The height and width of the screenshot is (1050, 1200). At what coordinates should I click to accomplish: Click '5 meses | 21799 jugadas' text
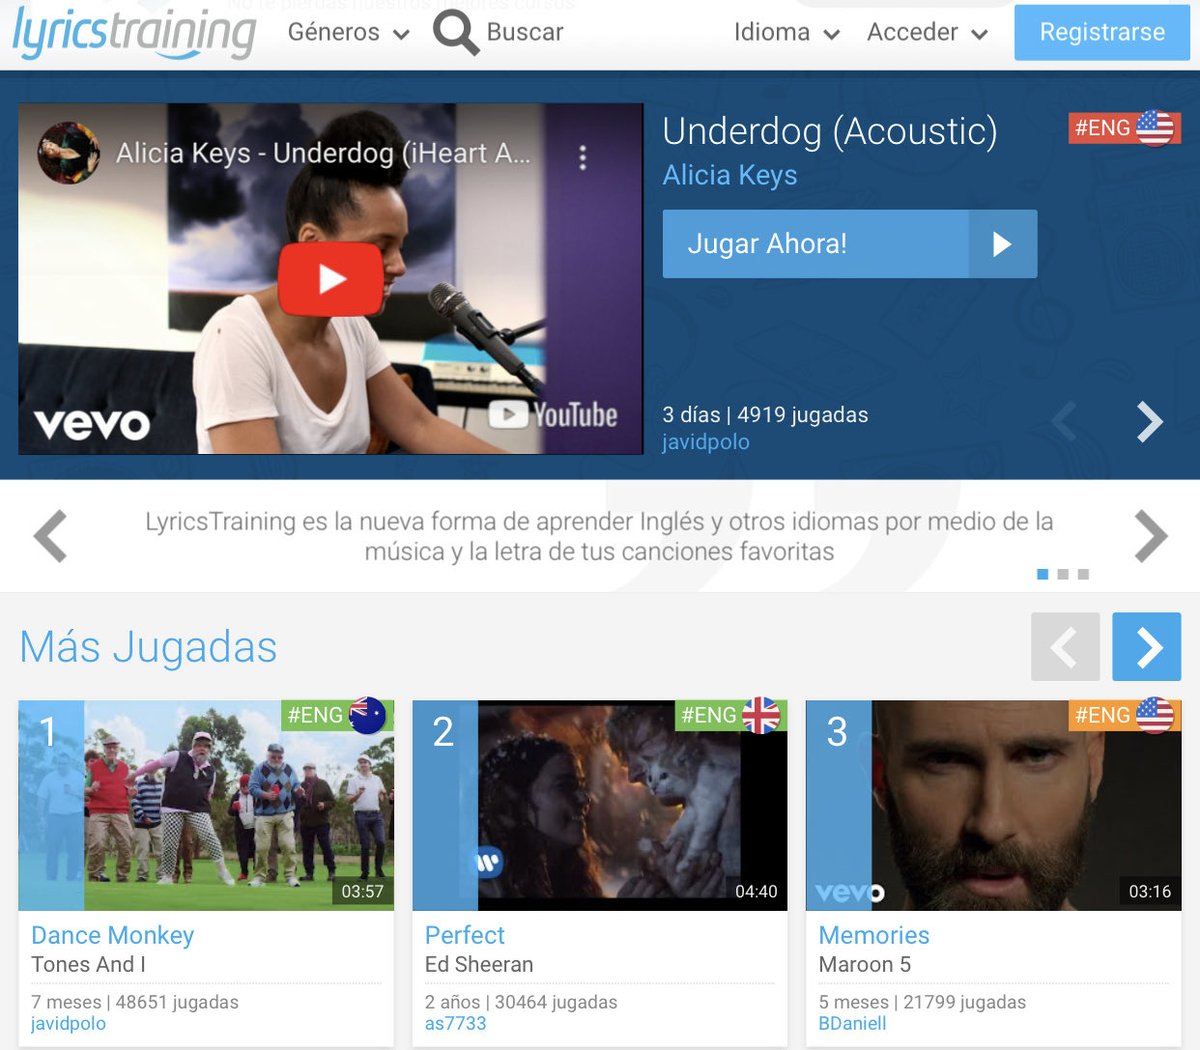pyautogui.click(x=922, y=1002)
